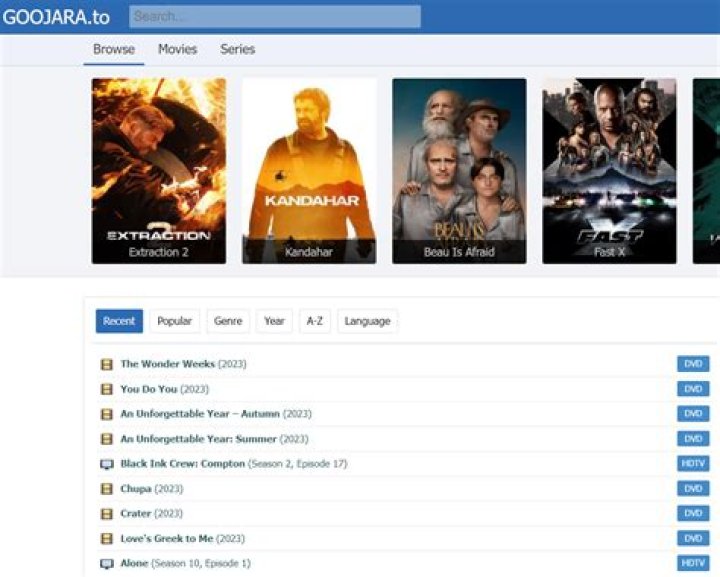Screen dimensions: 720x577
Task: Click the HDTV badge for Black Ink Crew: Compton
Action: pyautogui.click(x=692, y=464)
